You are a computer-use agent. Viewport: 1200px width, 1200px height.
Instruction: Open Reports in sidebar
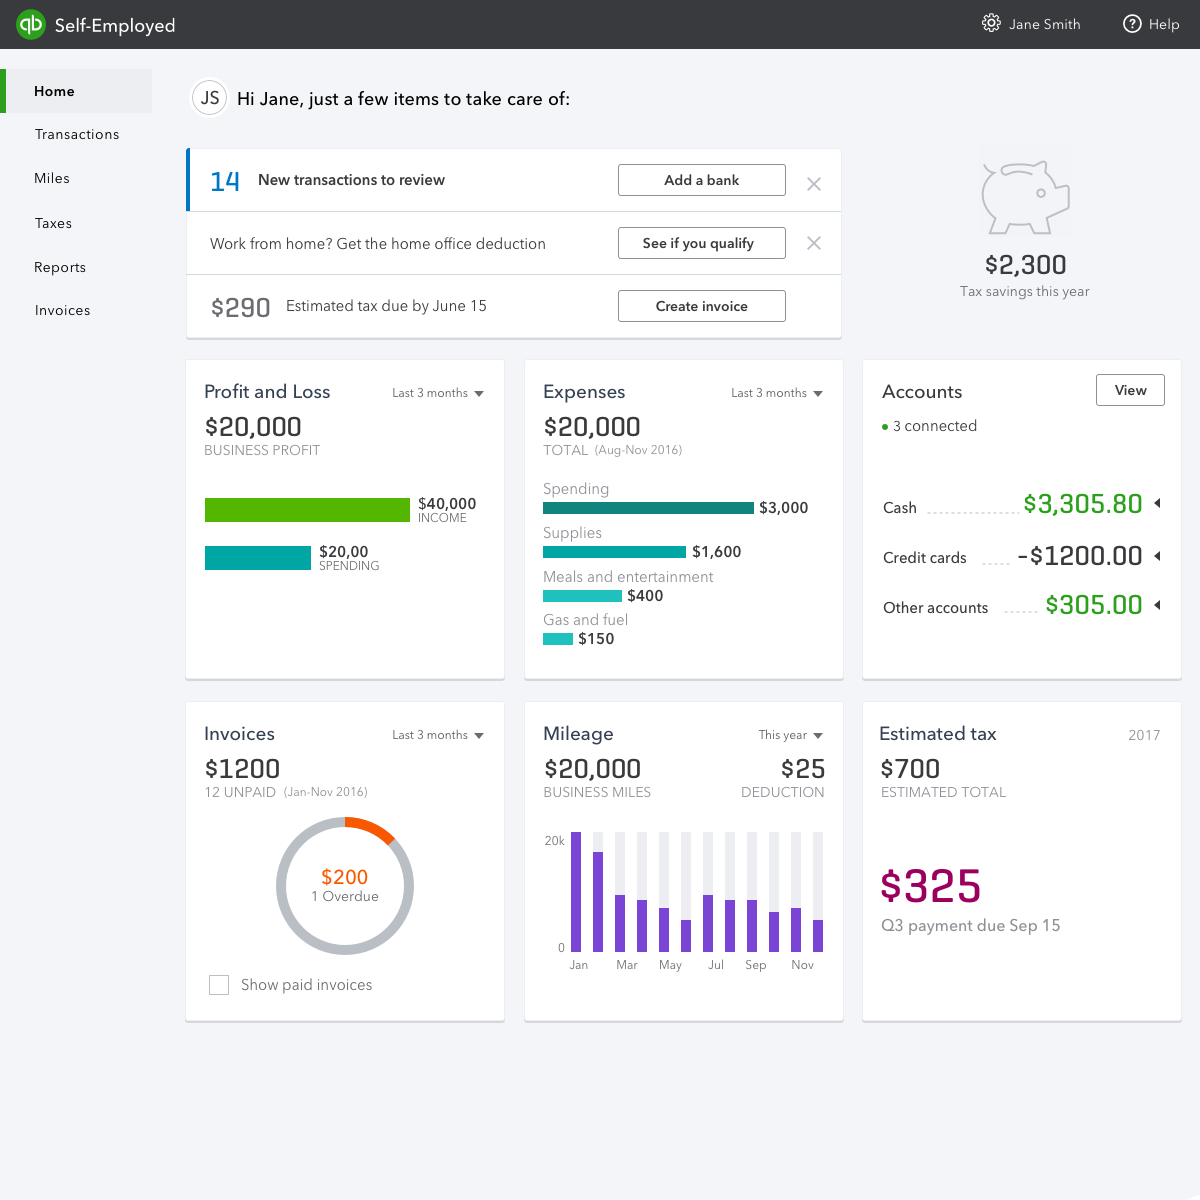point(60,267)
